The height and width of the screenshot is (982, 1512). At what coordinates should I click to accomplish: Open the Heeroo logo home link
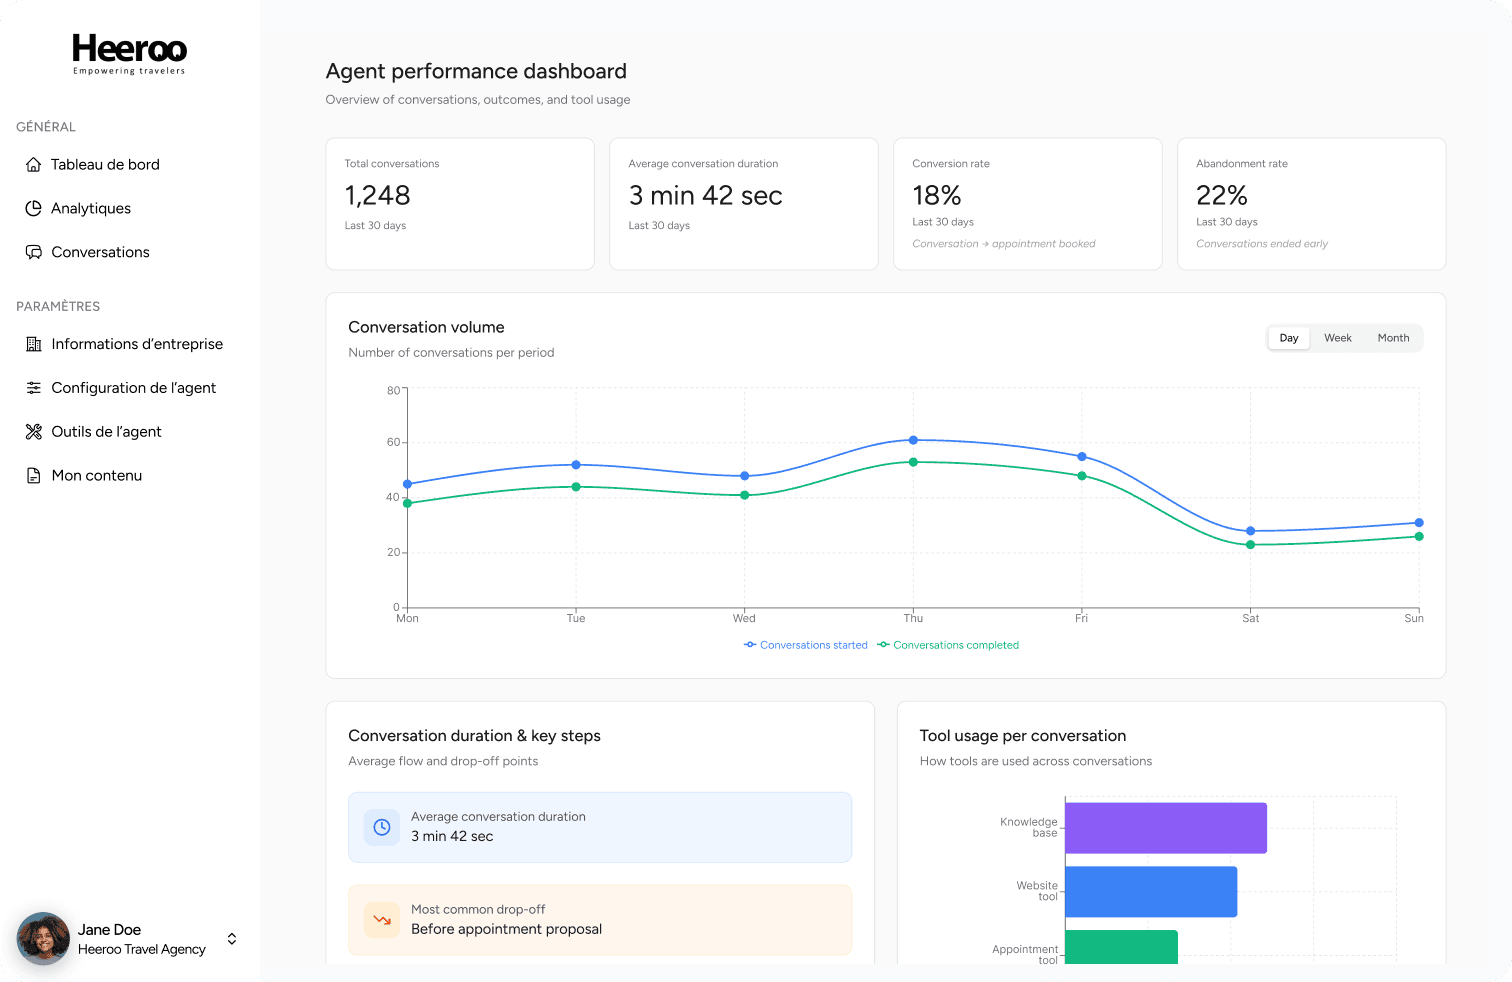[x=130, y=54]
